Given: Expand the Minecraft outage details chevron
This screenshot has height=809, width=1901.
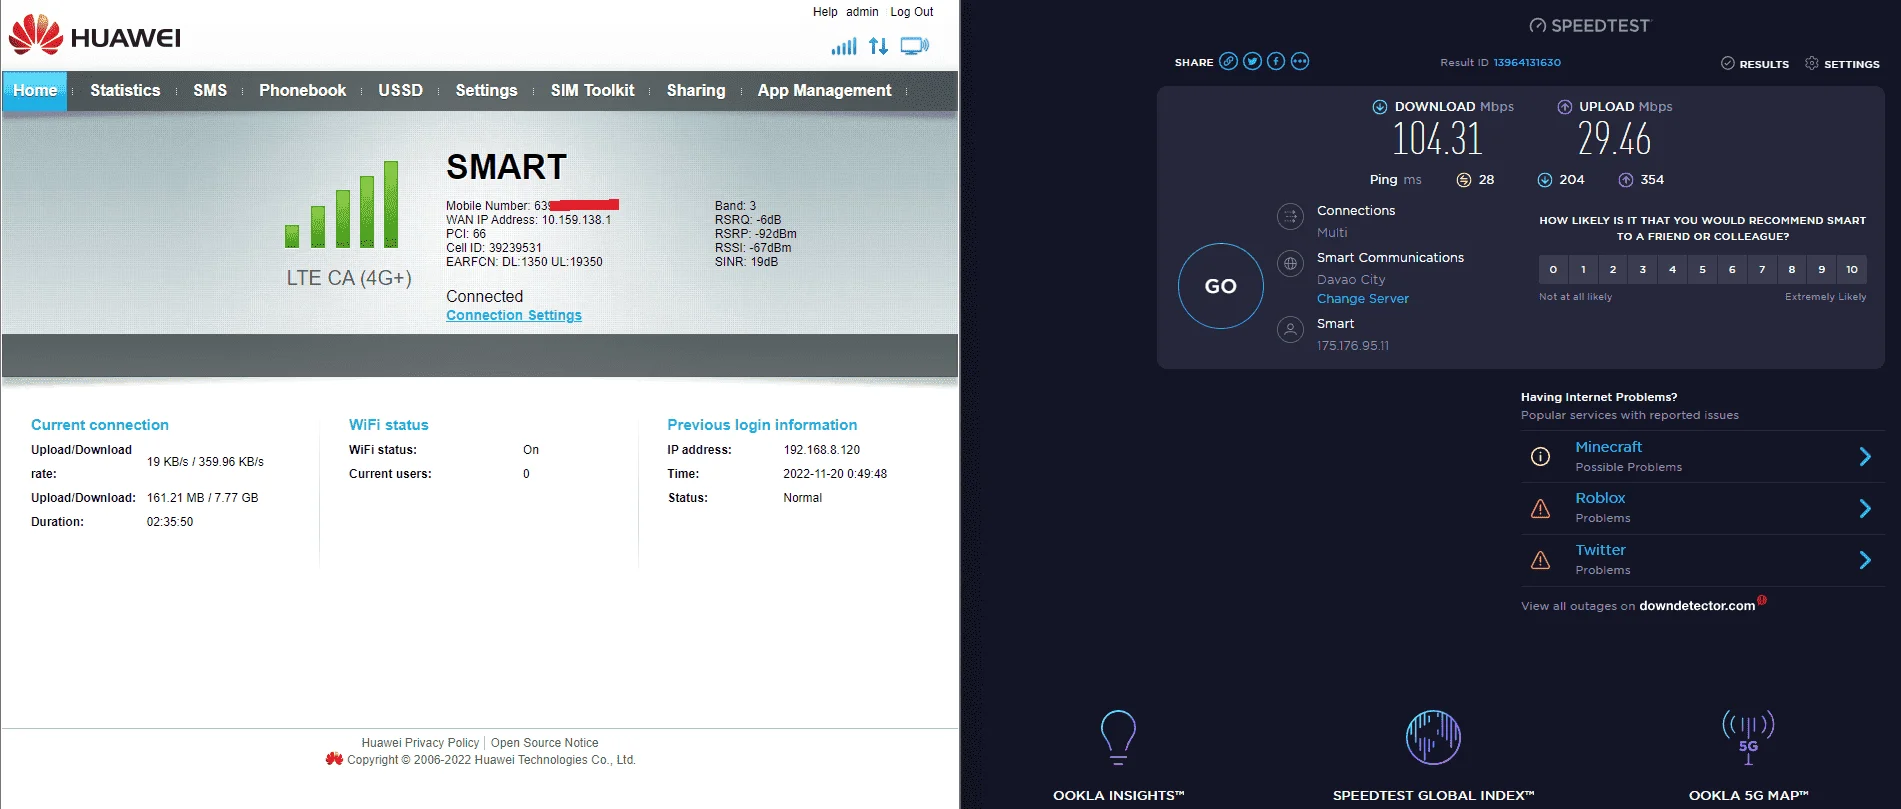Looking at the screenshot, I should [x=1865, y=457].
